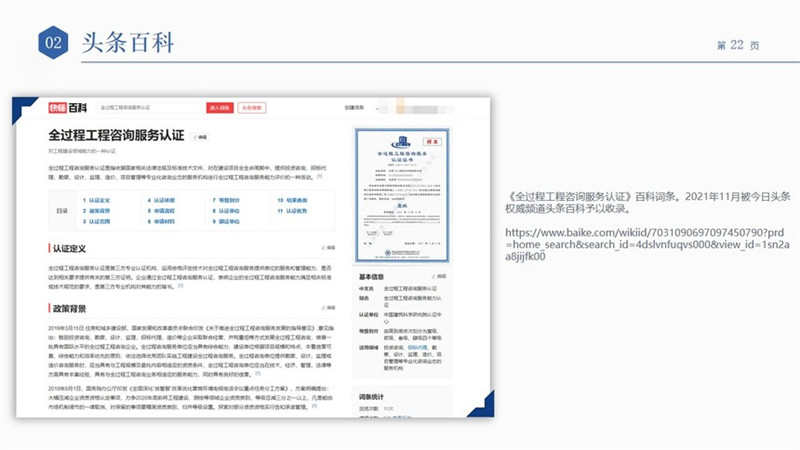The width and height of the screenshot is (800, 450).
Task: Open contents entry number 5
Action: [161, 211]
